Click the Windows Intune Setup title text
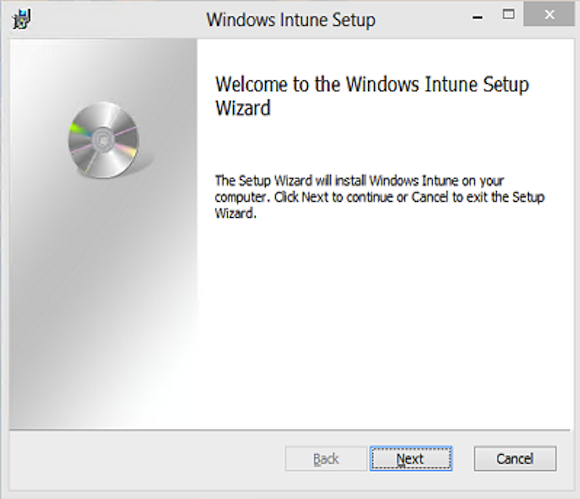The width and height of the screenshot is (580, 499). (291, 20)
